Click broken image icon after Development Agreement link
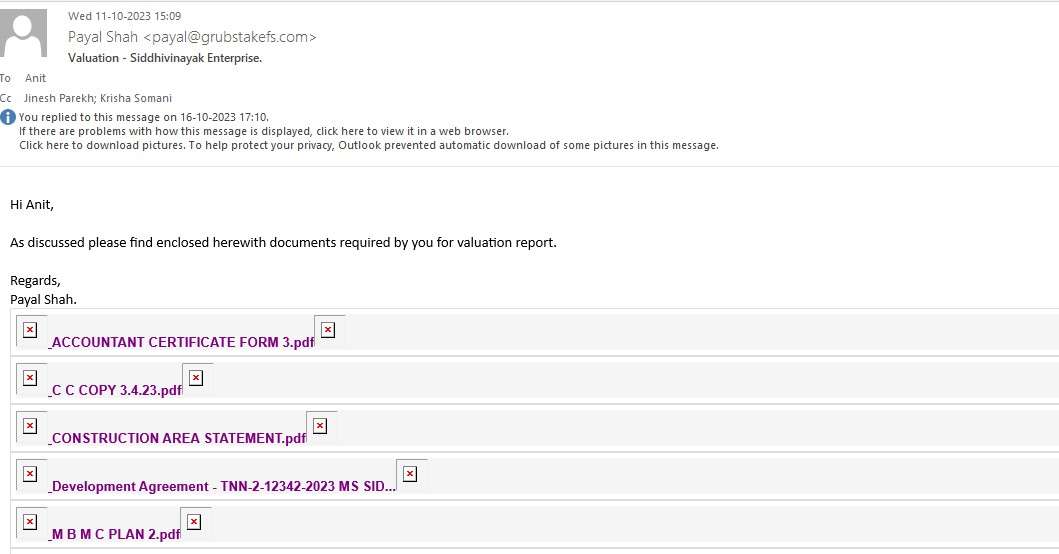Screen dimensions: 1059x554 410,474
